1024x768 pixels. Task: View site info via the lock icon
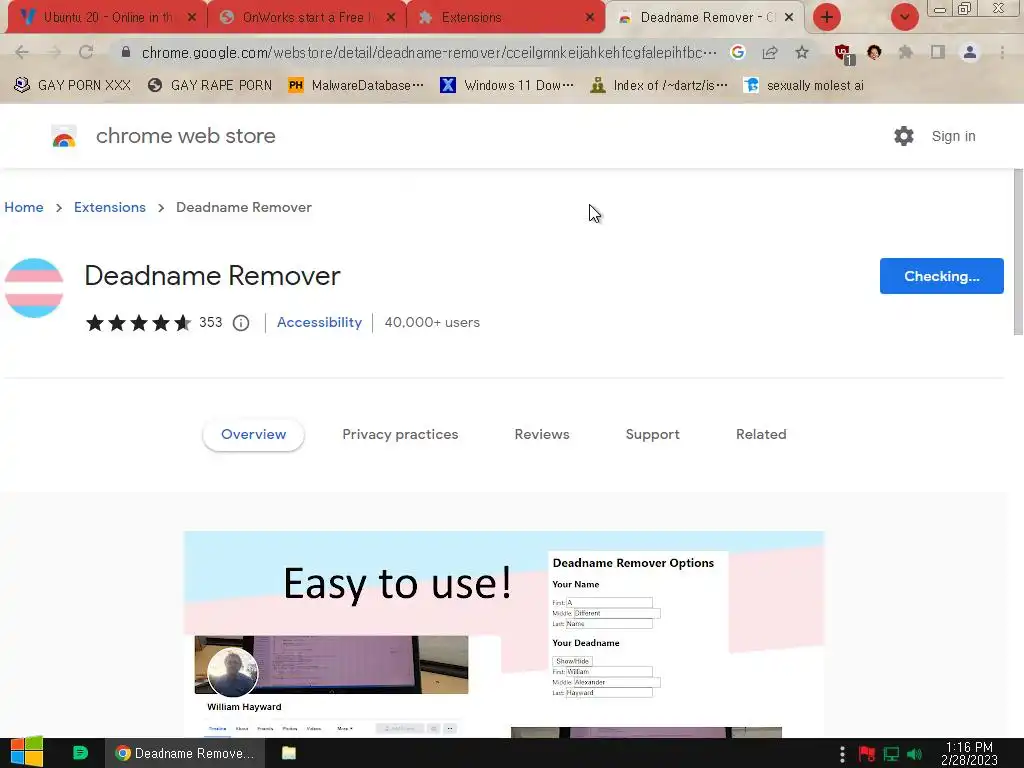126,52
